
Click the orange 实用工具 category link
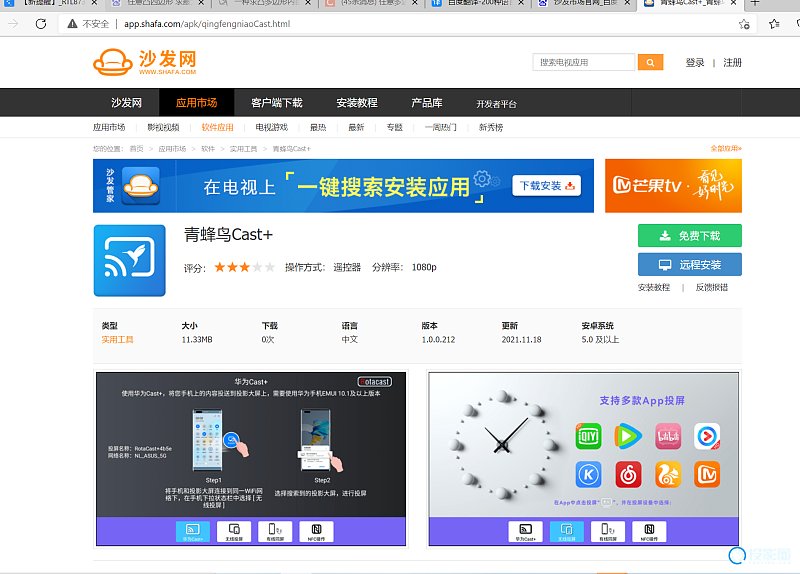click(x=117, y=339)
